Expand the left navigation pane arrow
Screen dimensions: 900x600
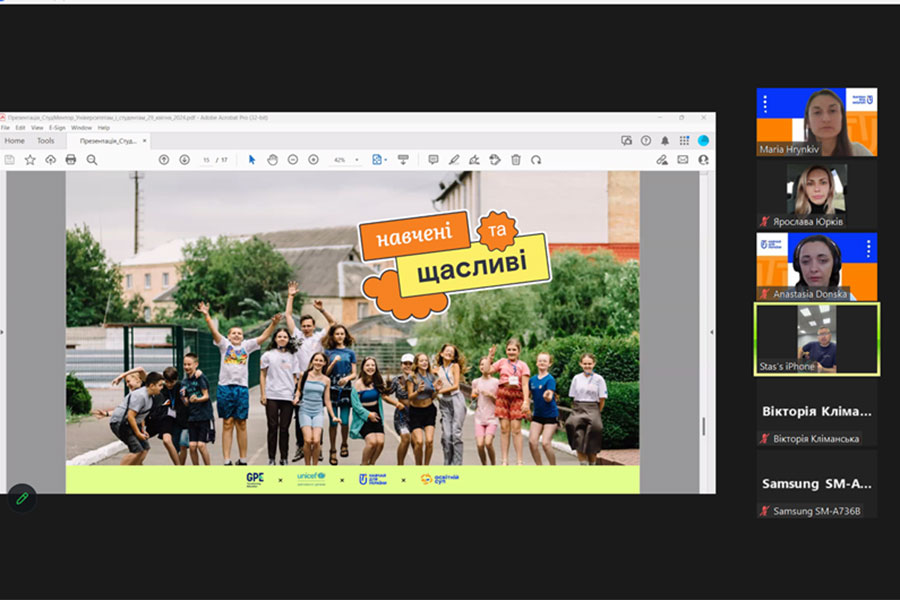[2, 332]
